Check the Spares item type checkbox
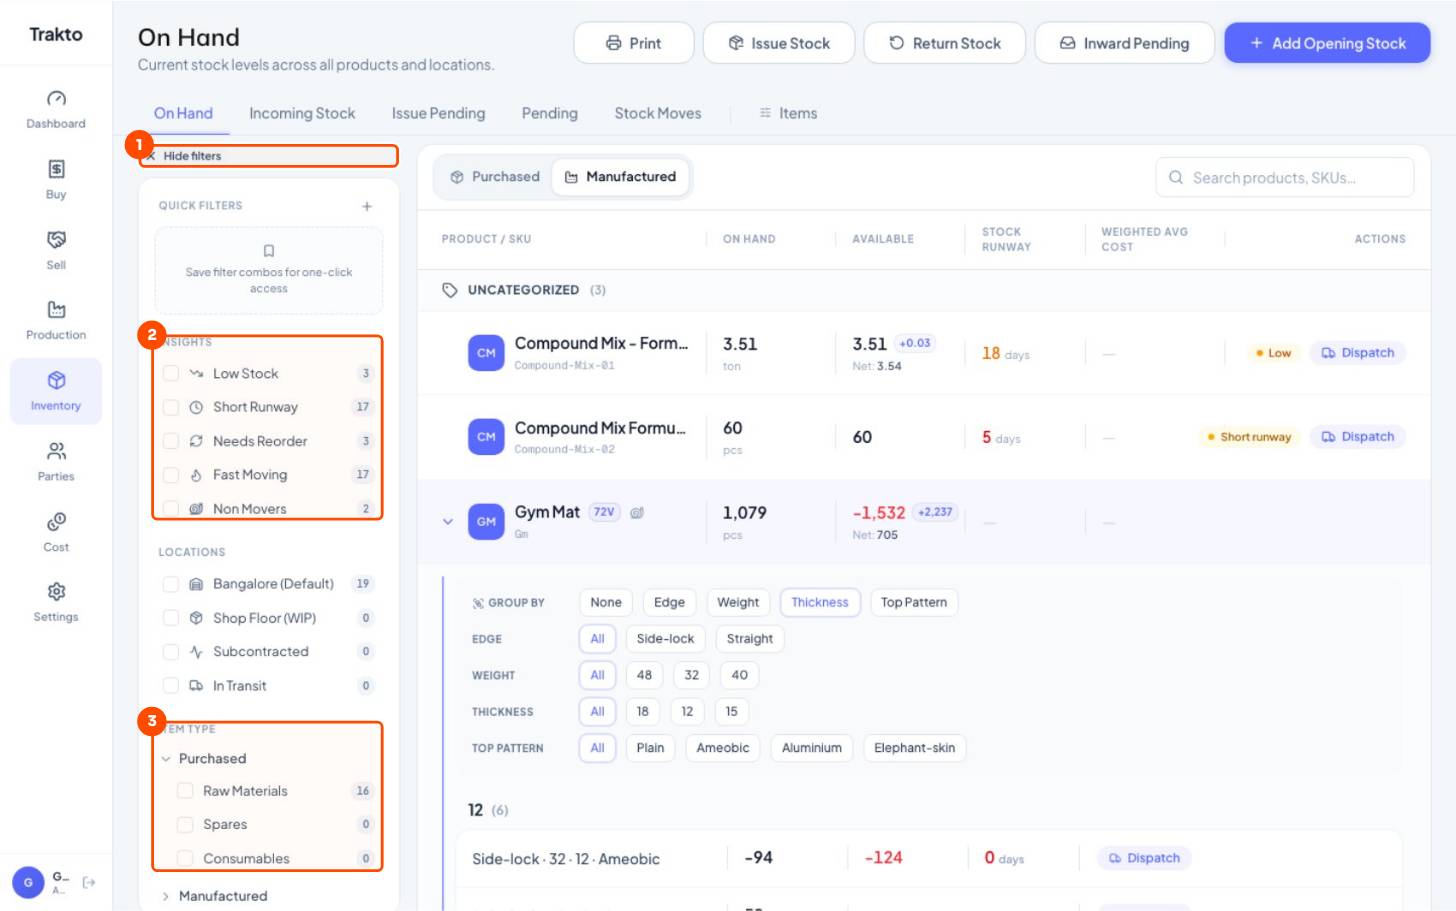Screen dimensions: 1456x911 pos(185,825)
